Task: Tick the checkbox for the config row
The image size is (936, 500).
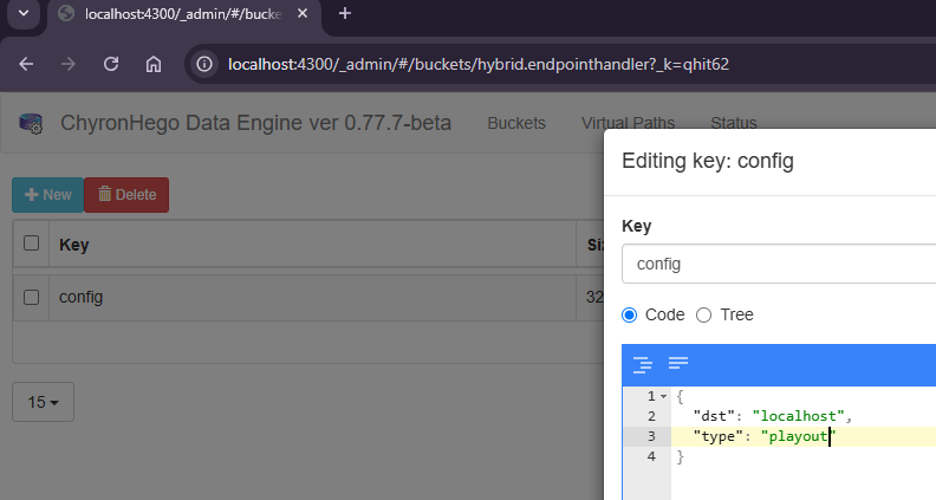Action: 31,297
